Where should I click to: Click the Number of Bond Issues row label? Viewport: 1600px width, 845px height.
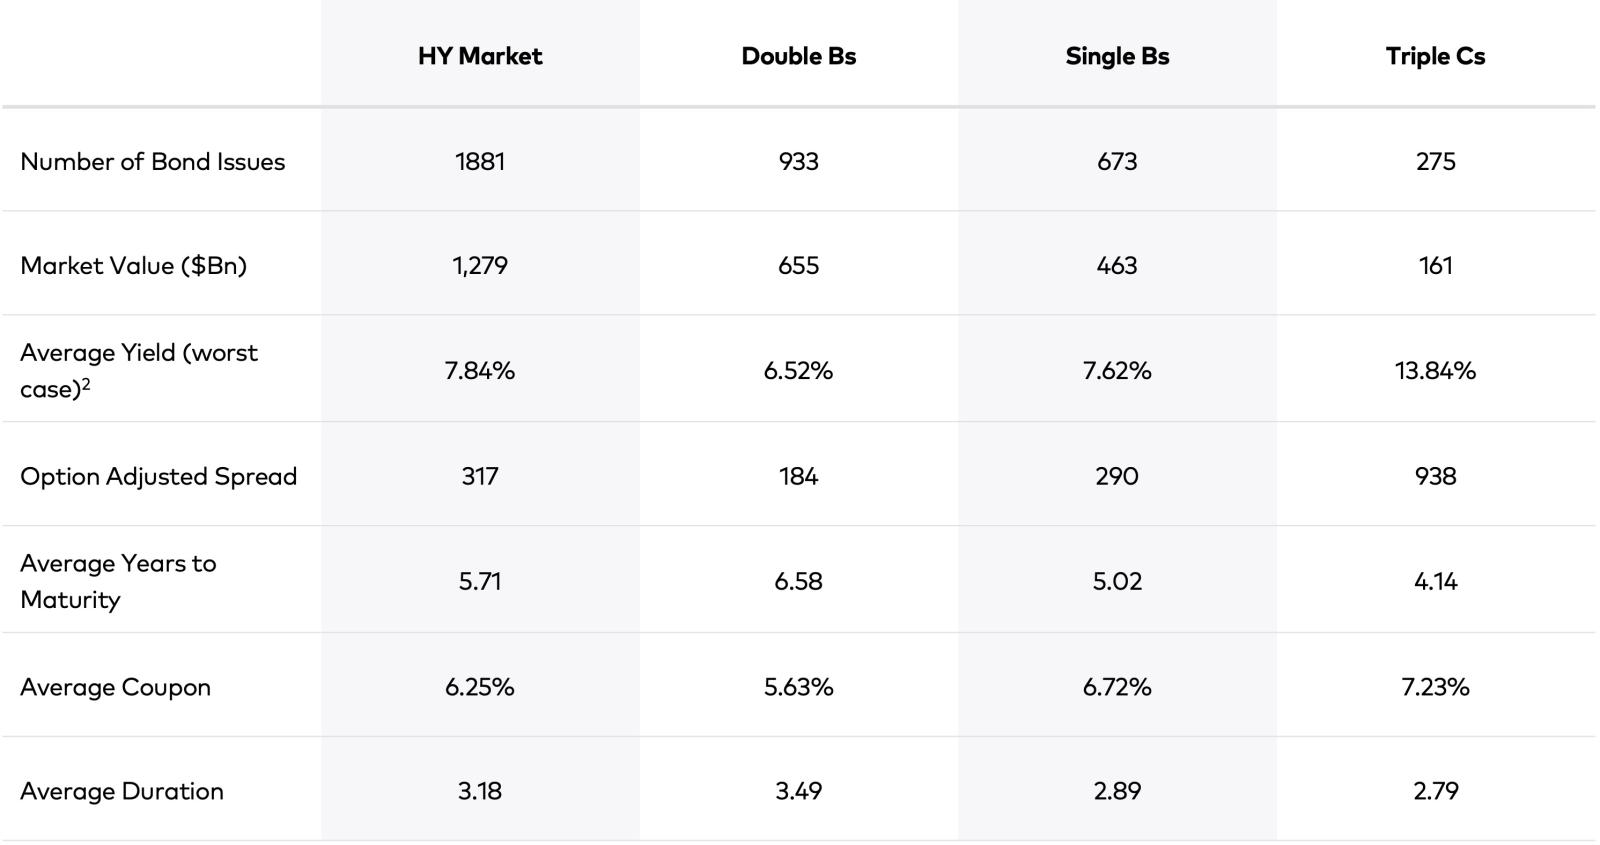(152, 162)
